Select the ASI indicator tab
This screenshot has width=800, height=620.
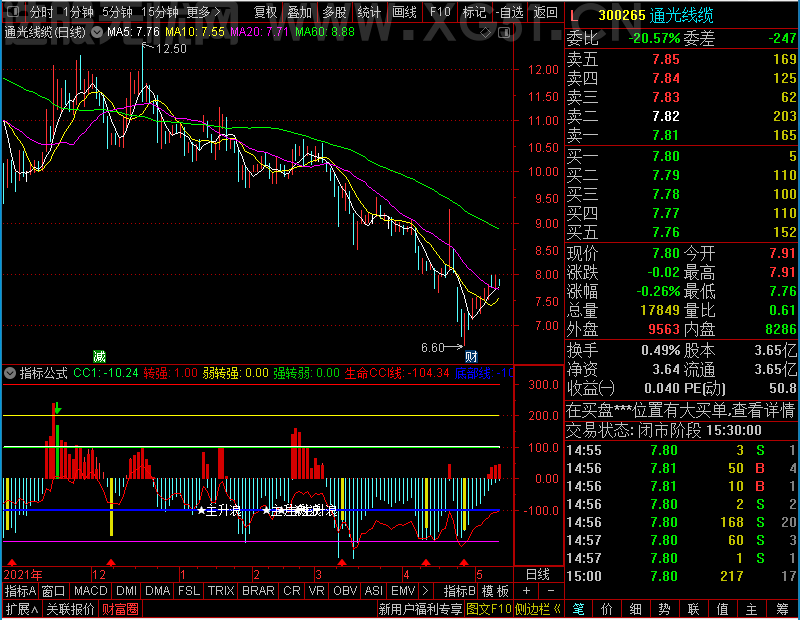[x=373, y=591]
